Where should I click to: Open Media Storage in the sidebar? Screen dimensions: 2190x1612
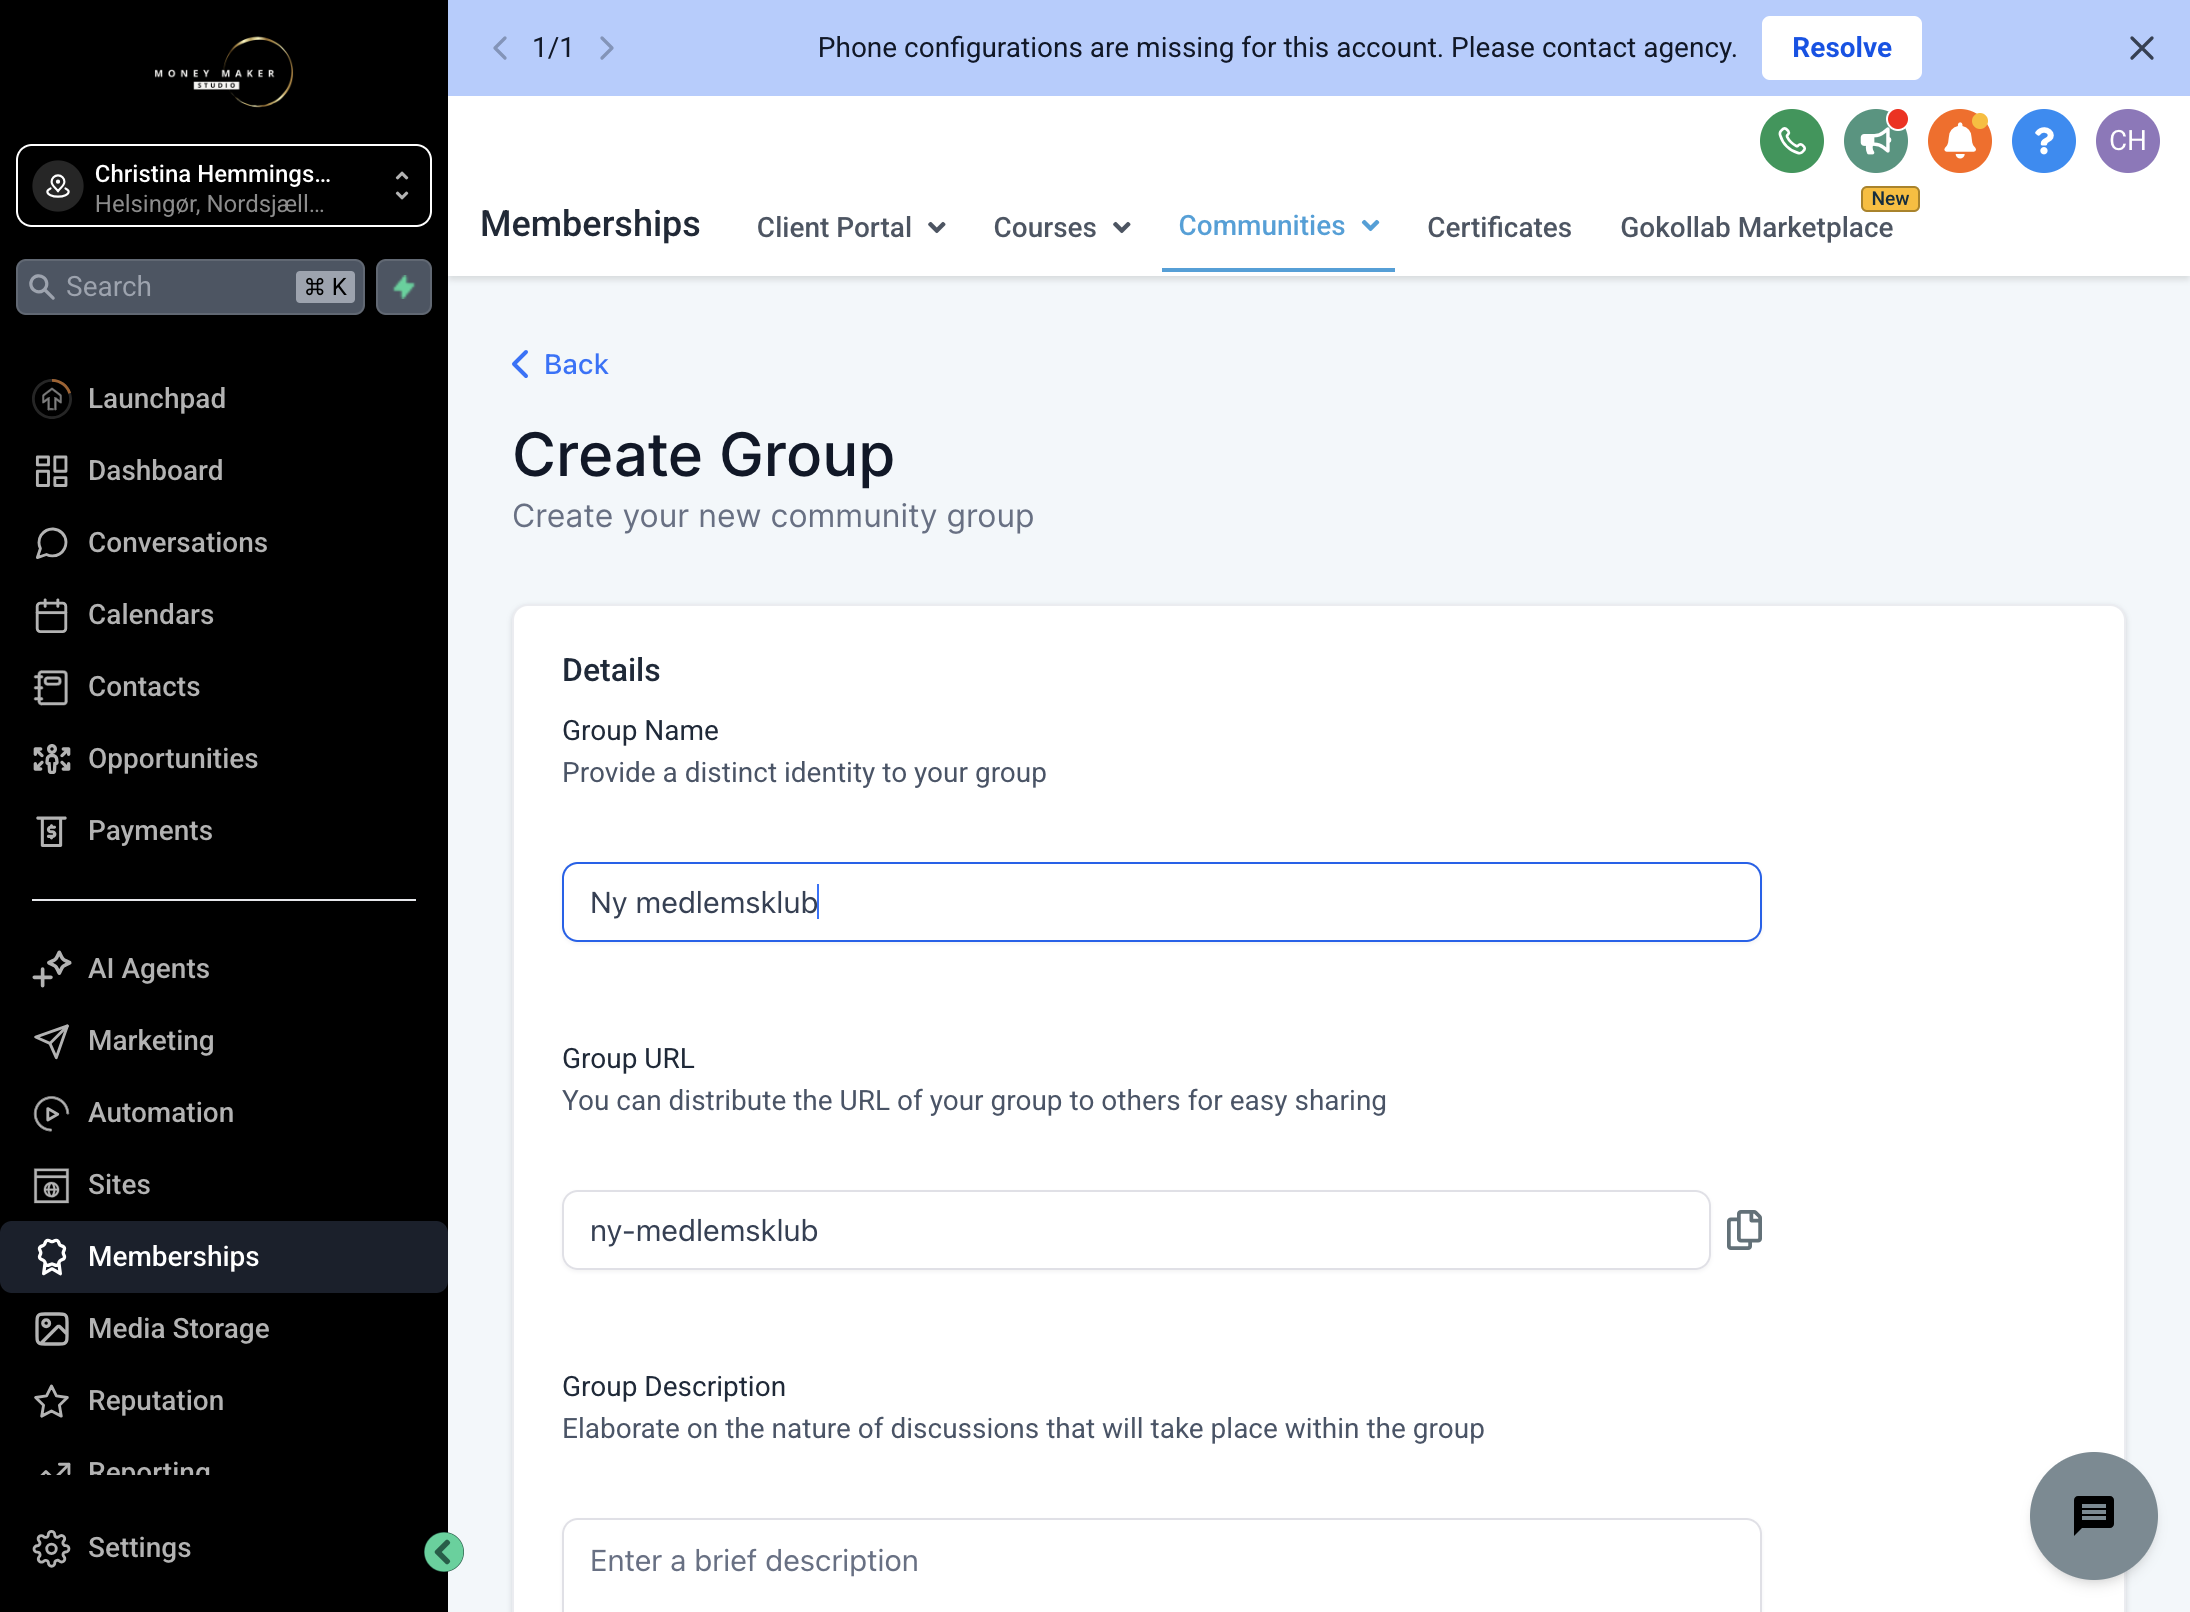(224, 1328)
